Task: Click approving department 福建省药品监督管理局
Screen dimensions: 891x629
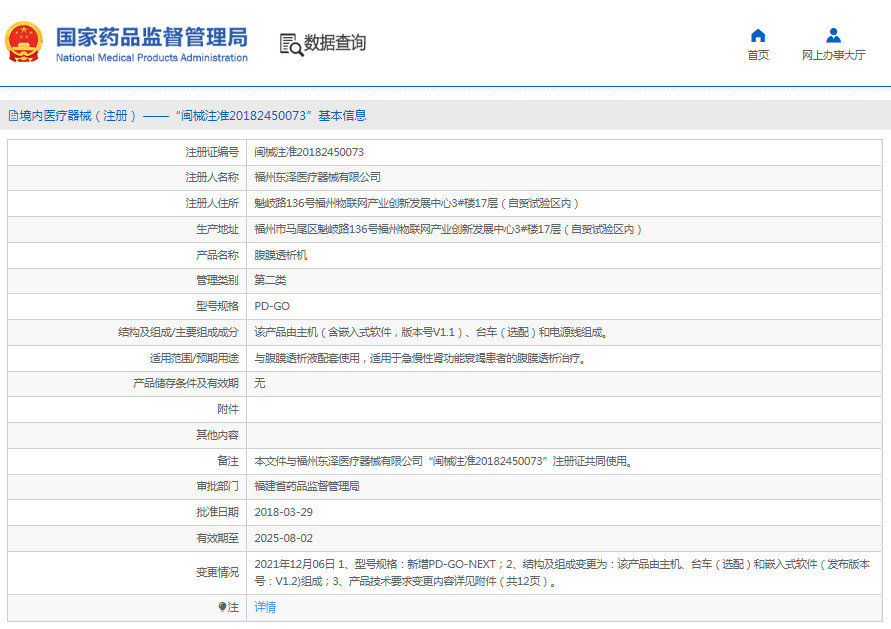Action: tap(307, 486)
